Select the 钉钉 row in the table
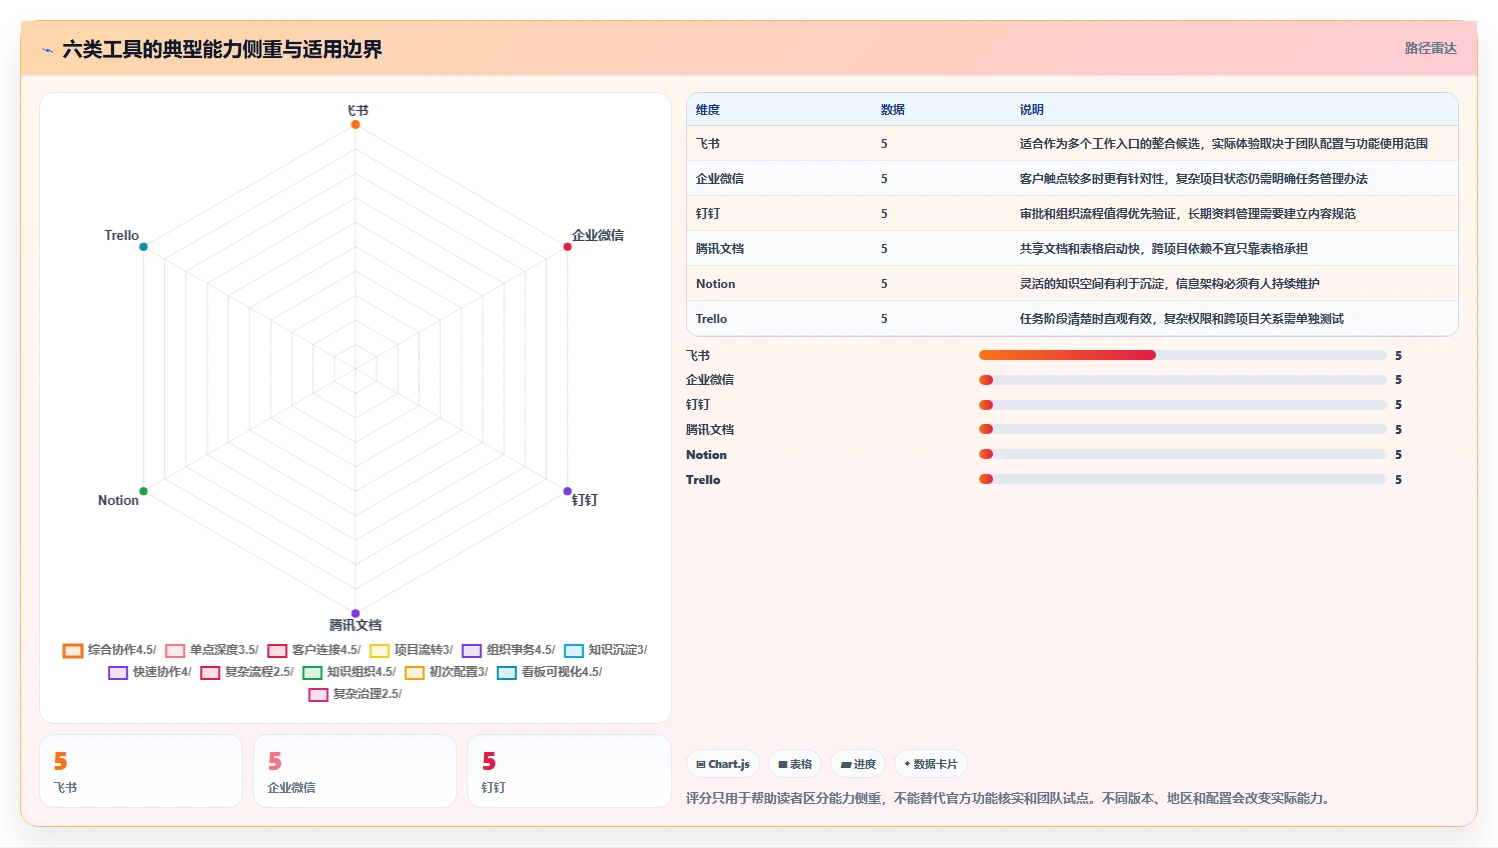Viewport: 1498px width, 848px height. tap(1072, 214)
